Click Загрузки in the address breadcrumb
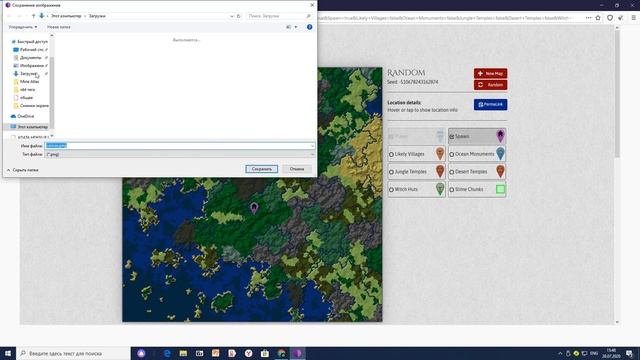This screenshot has width=640, height=360. [x=97, y=16]
